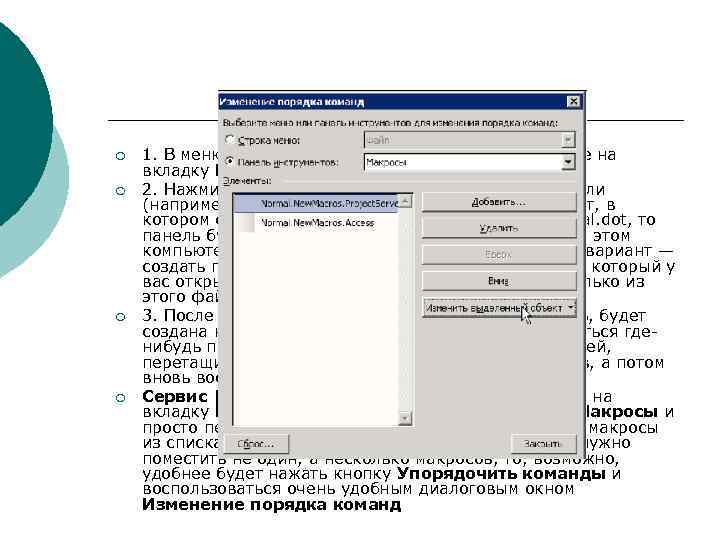Image resolution: width=720 pixels, height=540 pixels.
Task: Click the 'Элементы:' label
Action: [x=247, y=181]
